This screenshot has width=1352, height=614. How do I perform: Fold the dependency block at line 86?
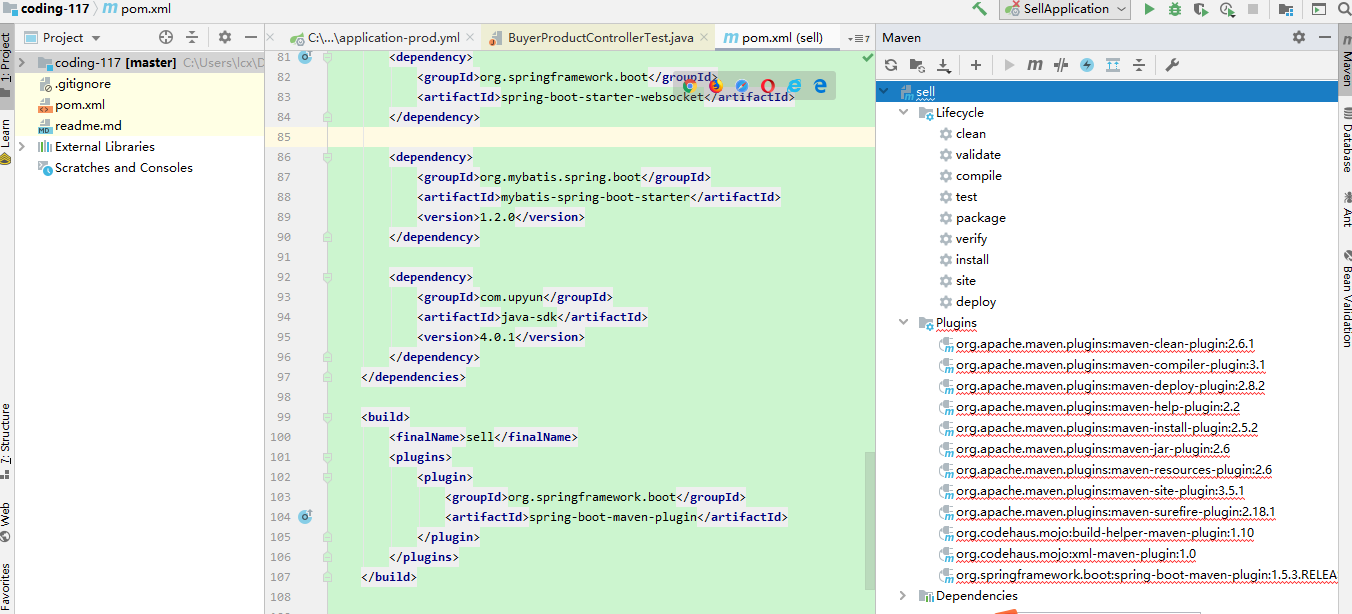327,157
